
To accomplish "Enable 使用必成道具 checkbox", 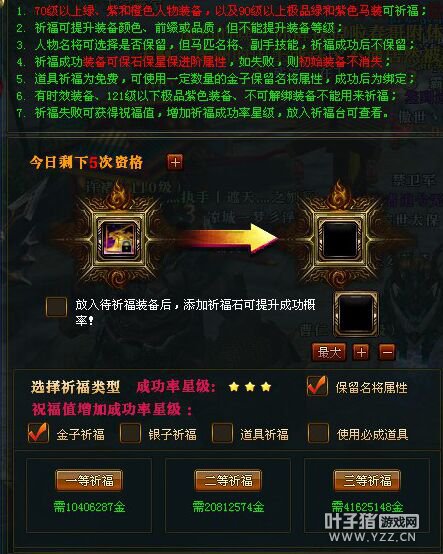I will pos(318,433).
